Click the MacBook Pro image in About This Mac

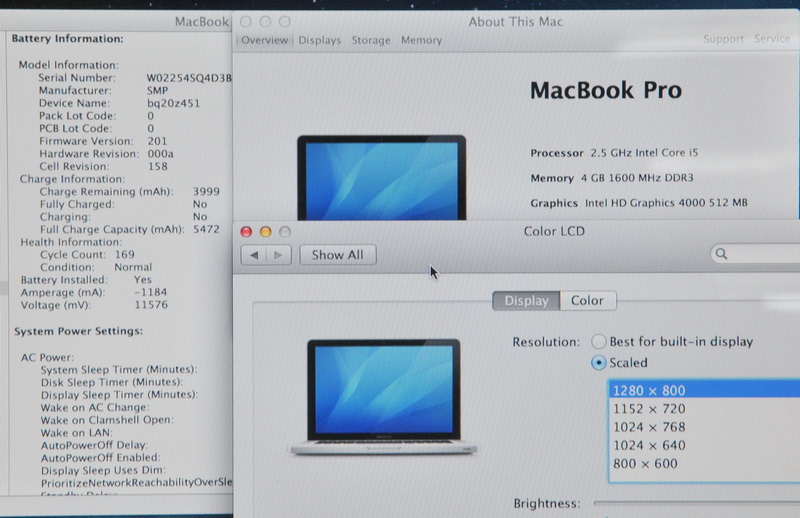[382, 178]
